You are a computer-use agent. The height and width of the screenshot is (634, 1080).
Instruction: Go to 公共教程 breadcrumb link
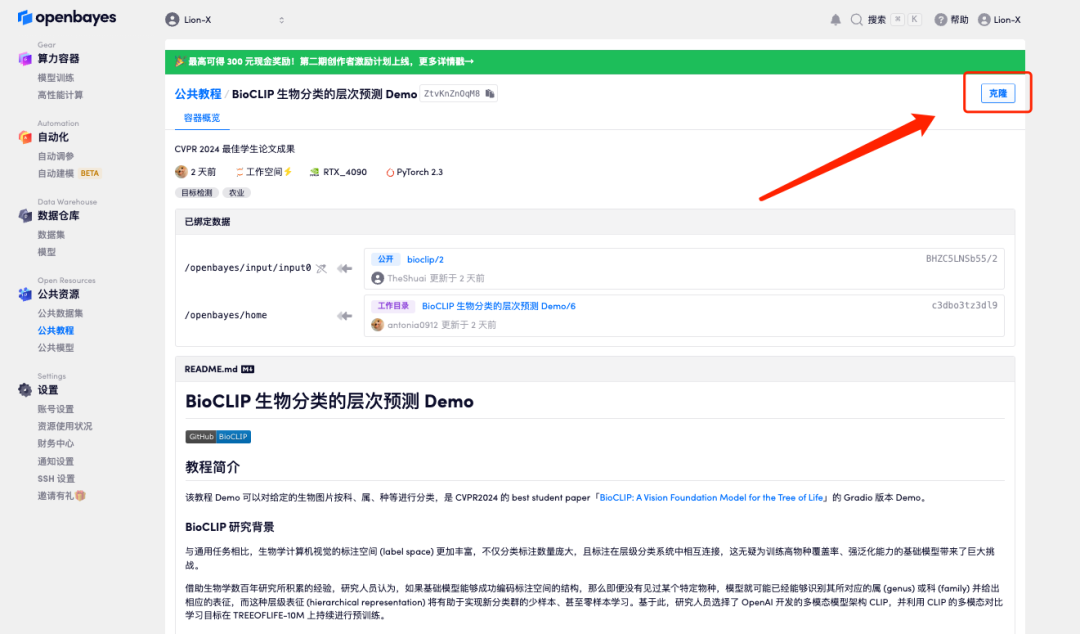pyautogui.click(x=198, y=94)
